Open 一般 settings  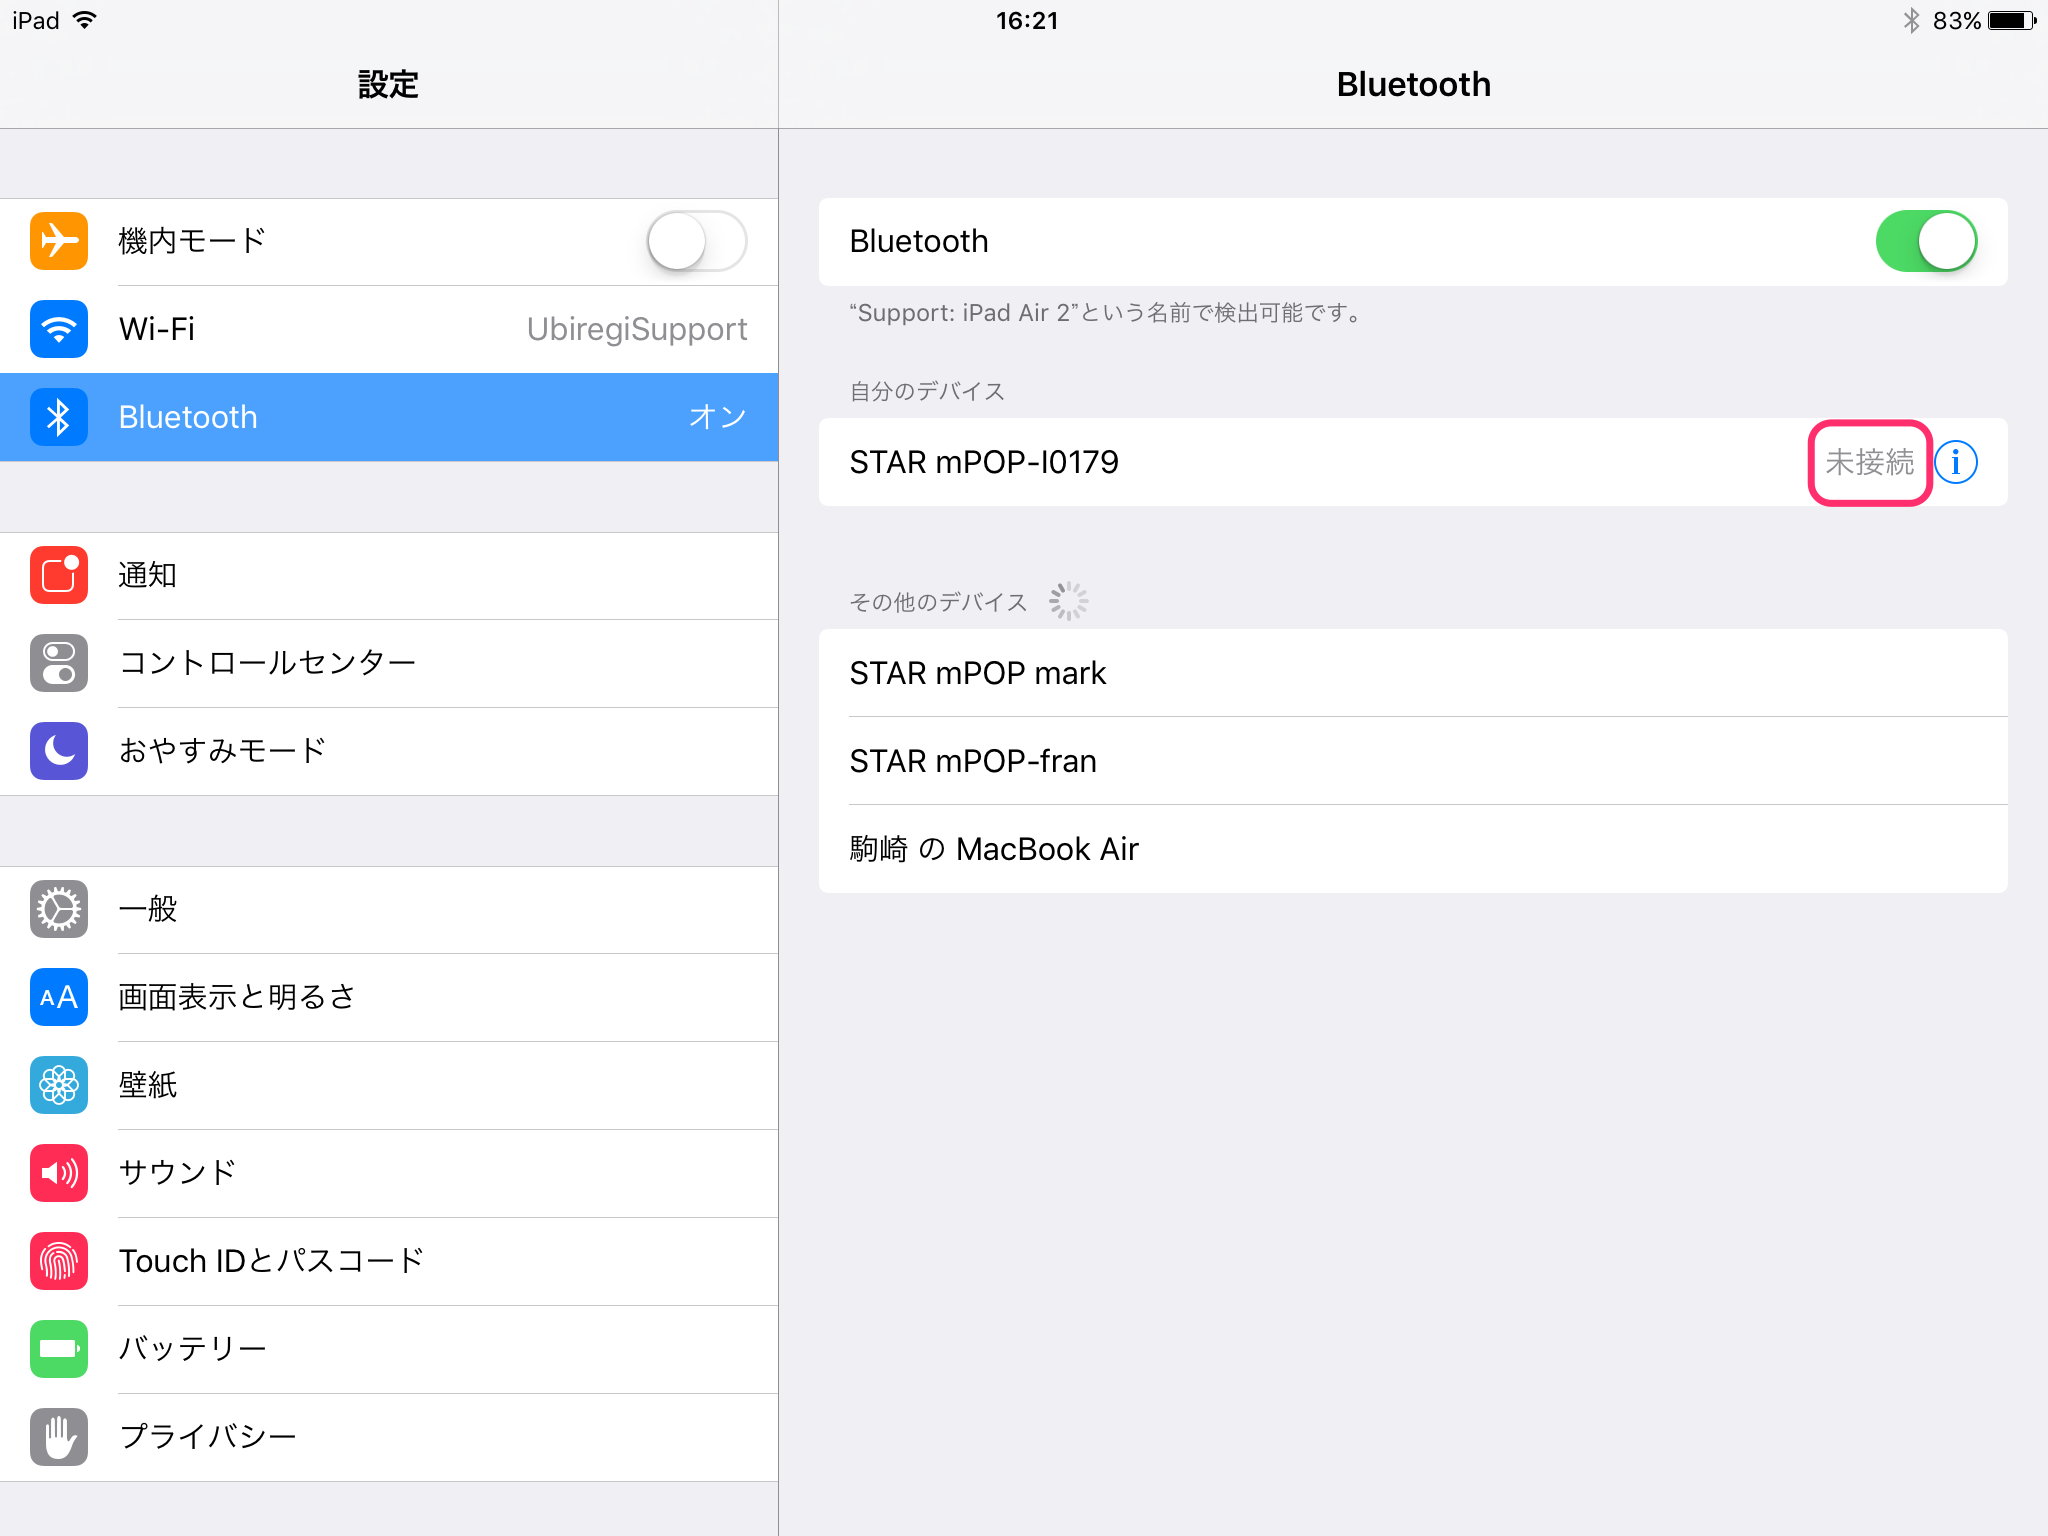(389, 909)
